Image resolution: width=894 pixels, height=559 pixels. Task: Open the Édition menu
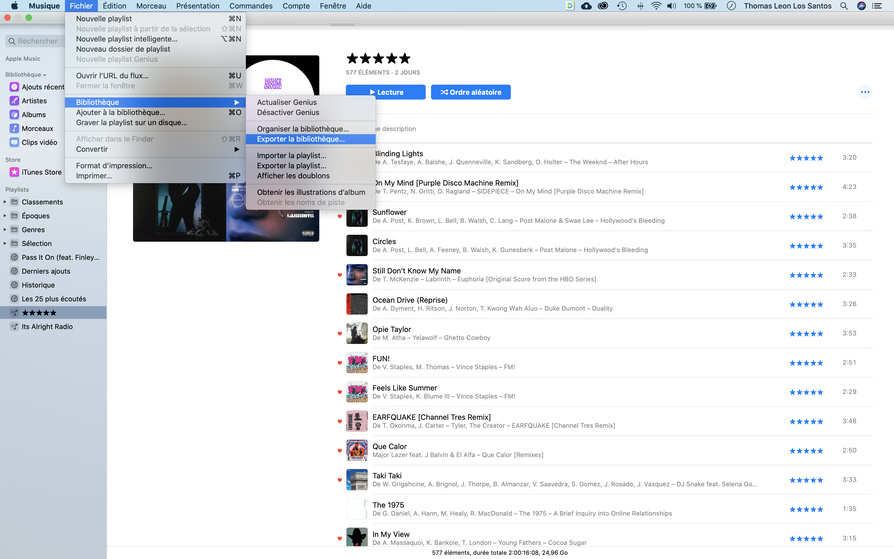(114, 6)
